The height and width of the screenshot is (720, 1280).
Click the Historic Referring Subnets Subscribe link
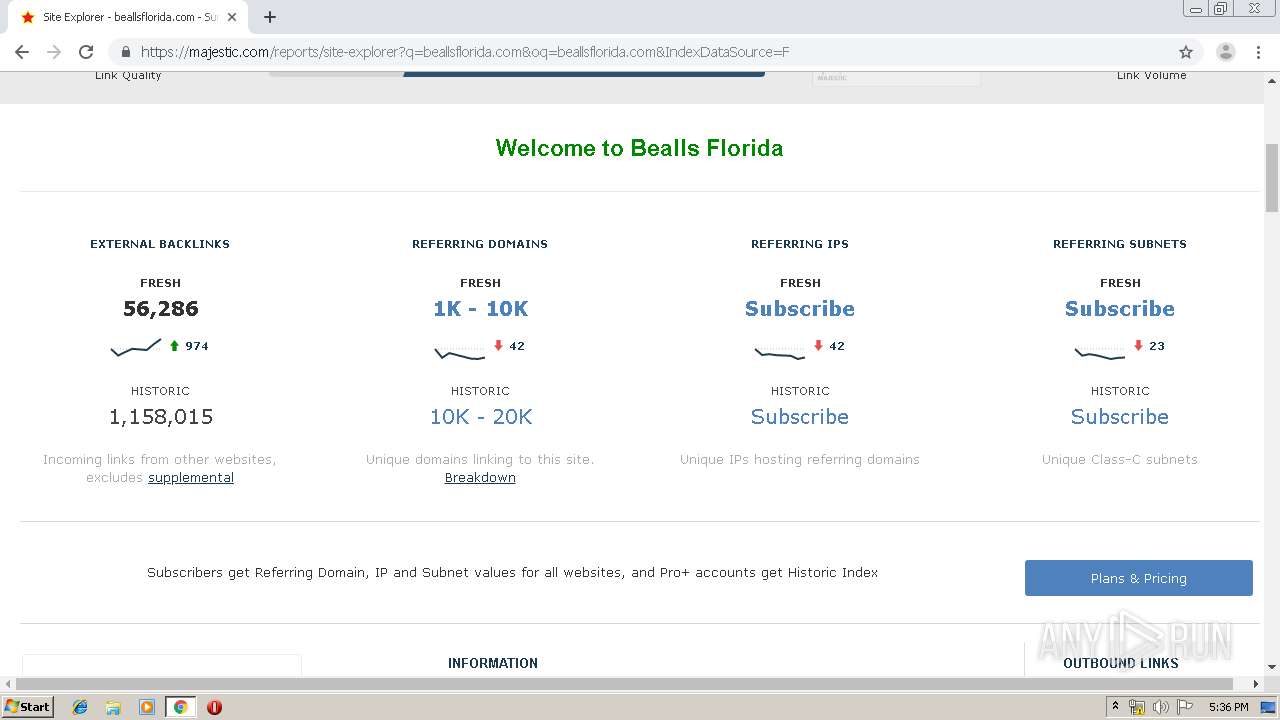(x=1120, y=417)
